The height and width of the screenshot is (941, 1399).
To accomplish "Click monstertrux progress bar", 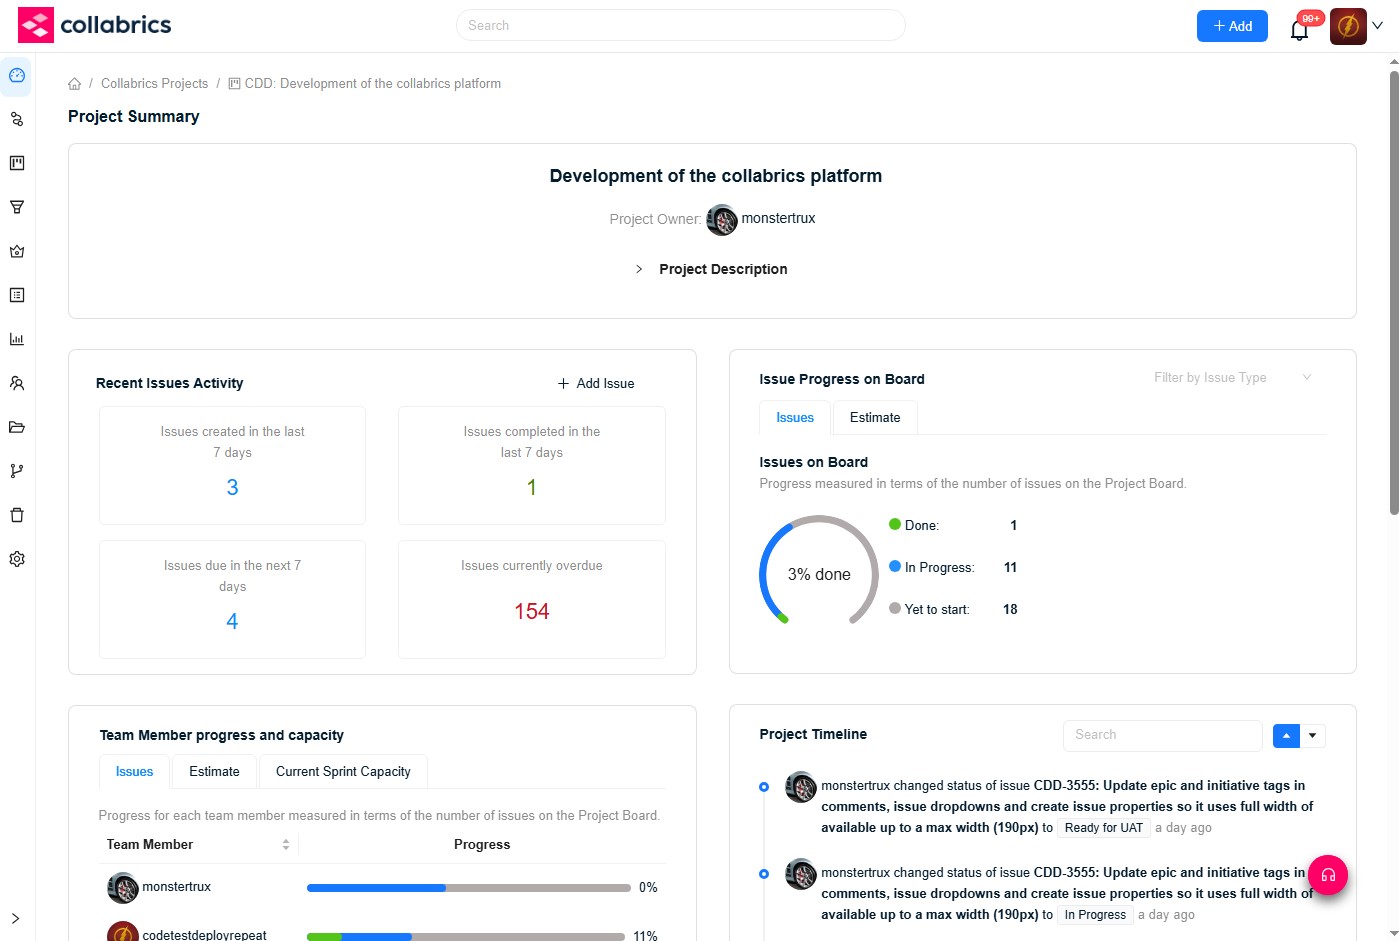I will click(469, 888).
